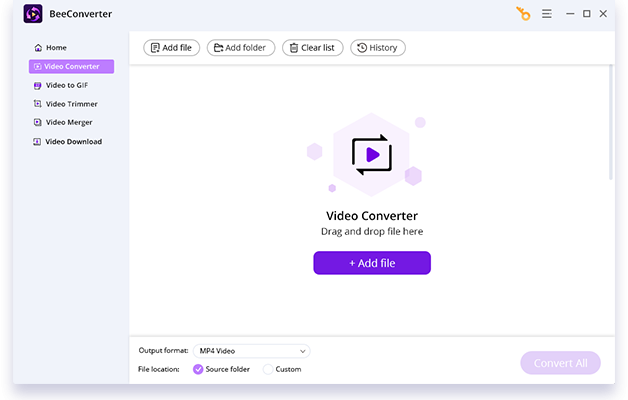Click the Add file toolbar button

tap(171, 48)
